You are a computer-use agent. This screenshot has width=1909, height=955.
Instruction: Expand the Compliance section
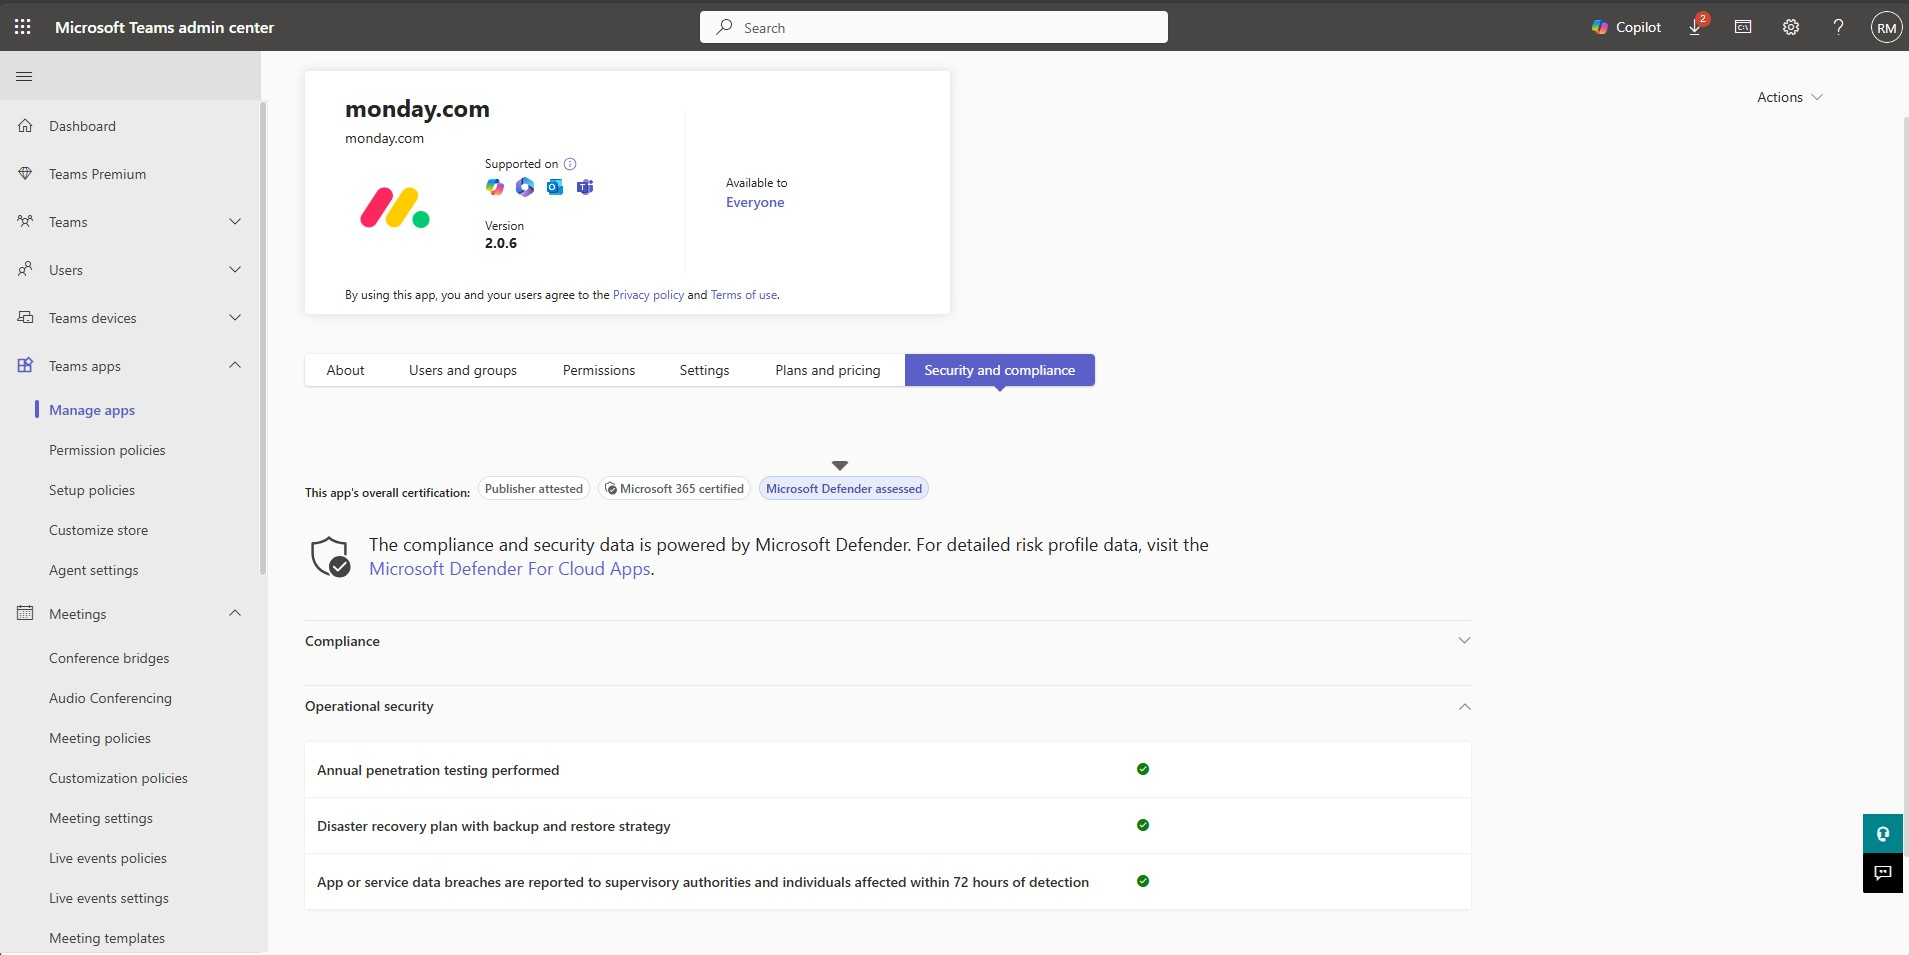(x=1464, y=641)
